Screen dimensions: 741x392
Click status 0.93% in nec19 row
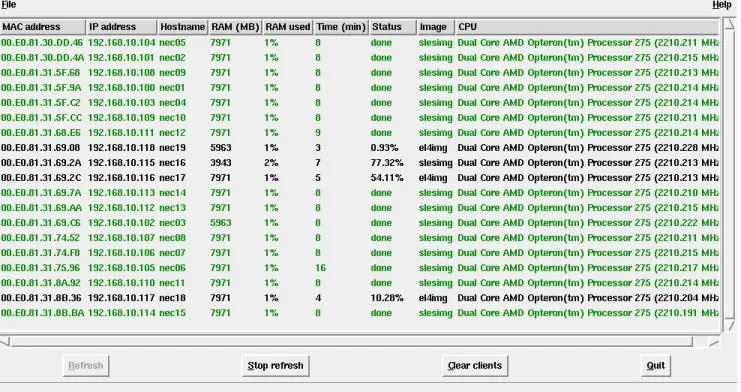click(384, 148)
